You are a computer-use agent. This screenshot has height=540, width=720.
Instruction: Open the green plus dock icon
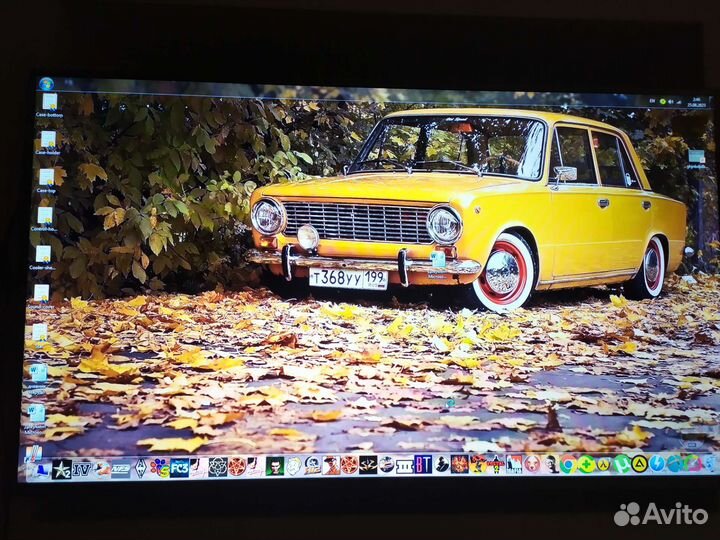586,463
